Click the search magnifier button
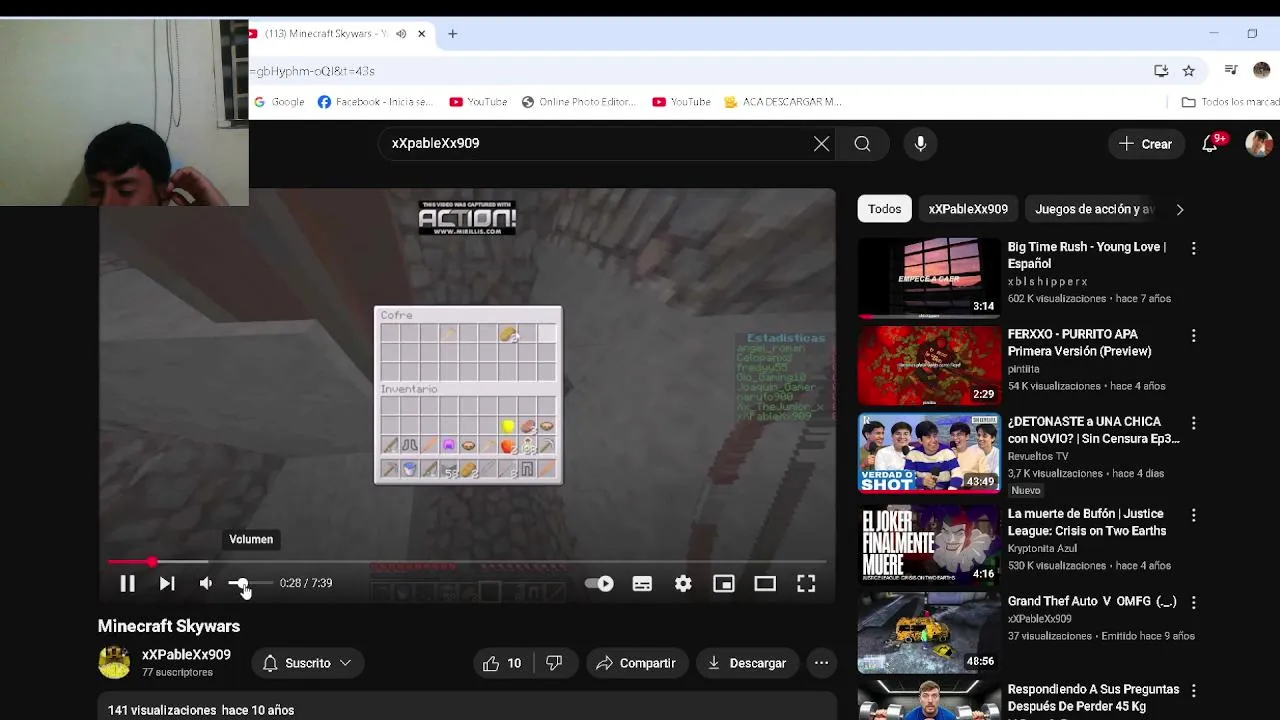 [x=862, y=143]
